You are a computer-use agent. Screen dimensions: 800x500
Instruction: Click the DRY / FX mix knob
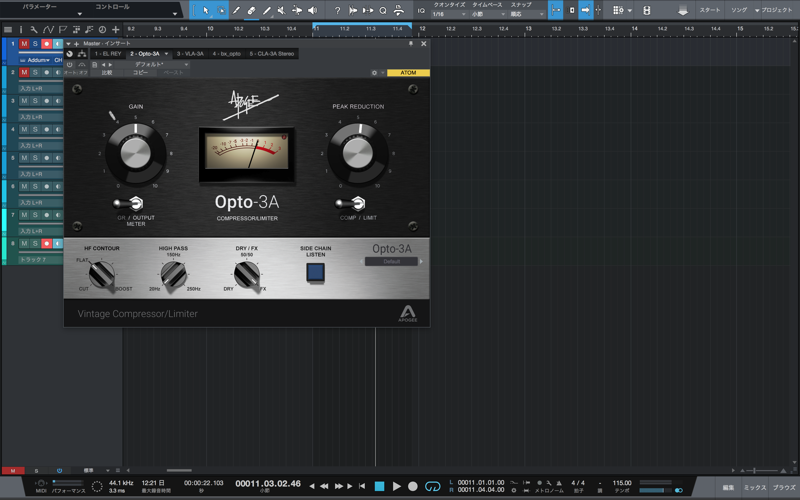pos(247,275)
